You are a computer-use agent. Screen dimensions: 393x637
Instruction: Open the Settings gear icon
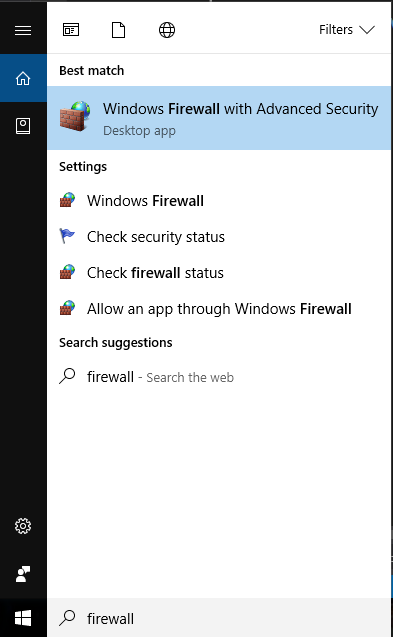(x=23, y=526)
